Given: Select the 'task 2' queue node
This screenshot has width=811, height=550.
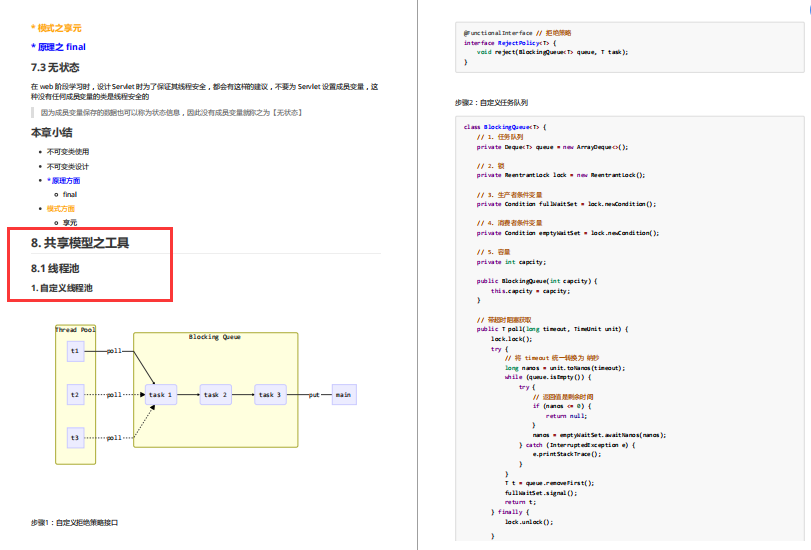Looking at the screenshot, I should coord(215,395).
